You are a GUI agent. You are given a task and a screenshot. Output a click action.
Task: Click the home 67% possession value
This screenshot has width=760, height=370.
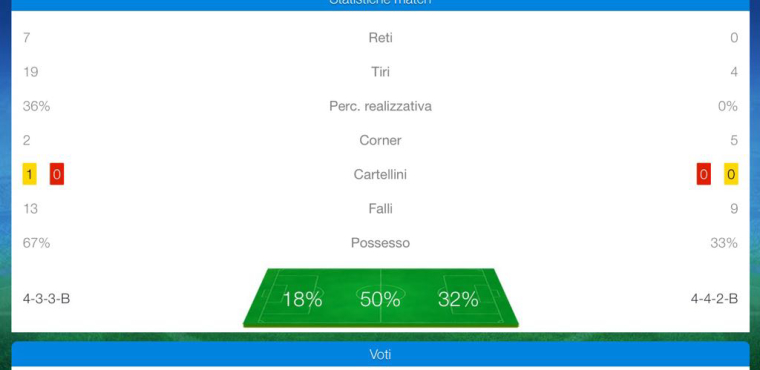click(36, 243)
